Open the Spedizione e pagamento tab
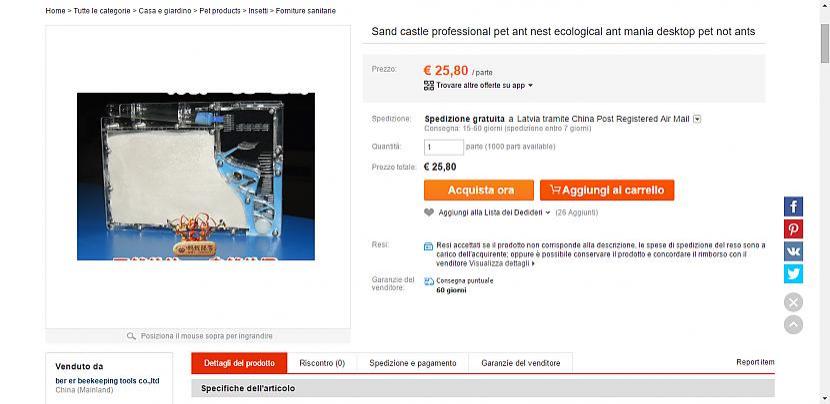The height and width of the screenshot is (404, 830). [x=413, y=363]
